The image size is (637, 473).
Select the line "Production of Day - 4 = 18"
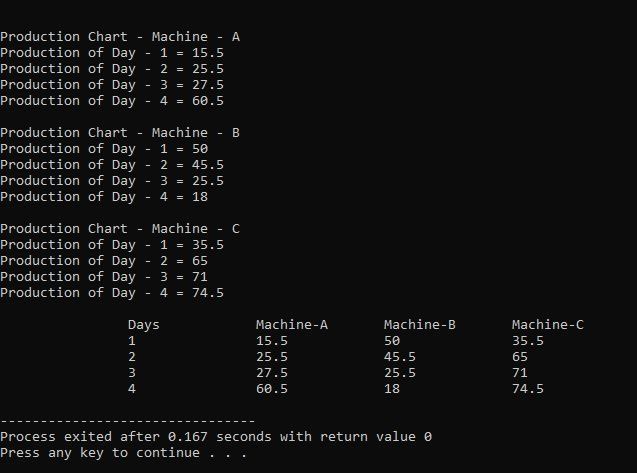[x=104, y=197]
